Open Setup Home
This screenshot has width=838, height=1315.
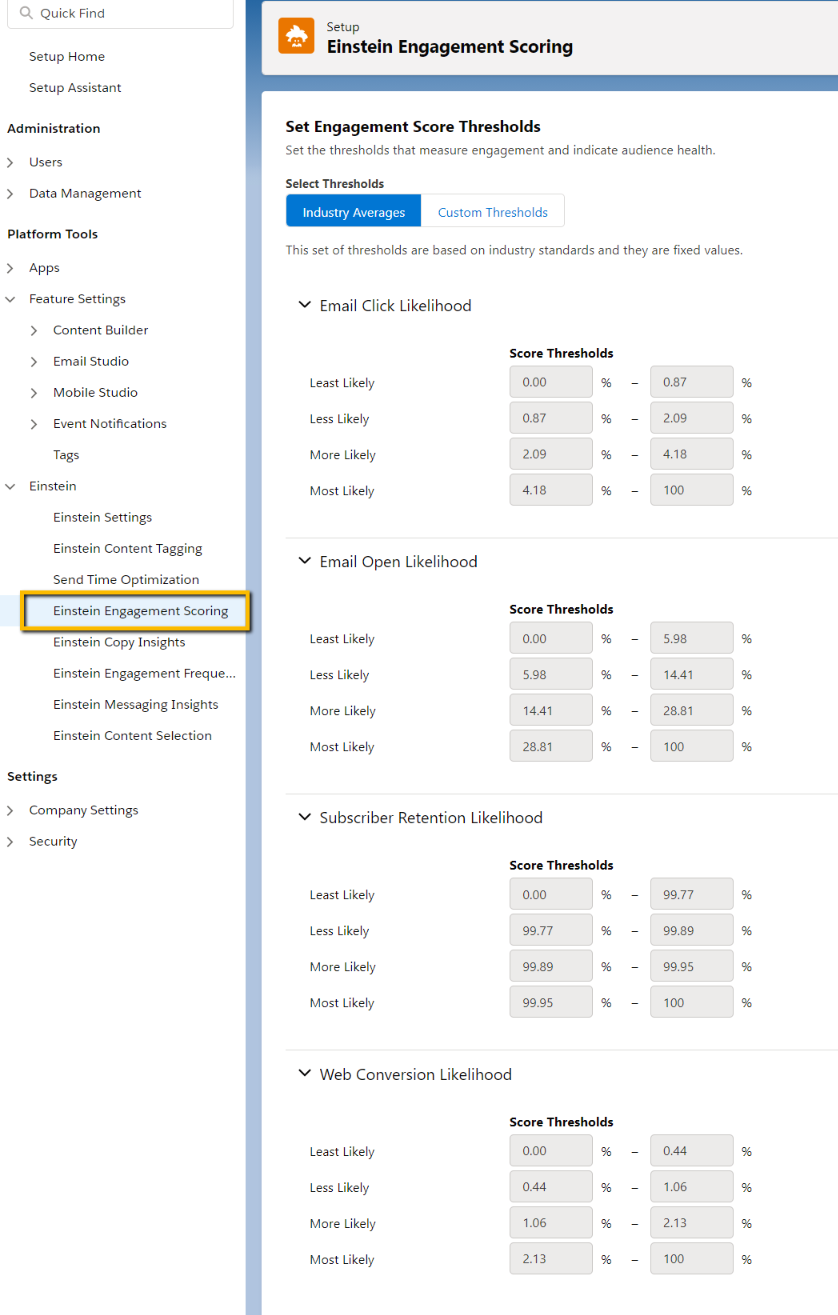point(67,56)
